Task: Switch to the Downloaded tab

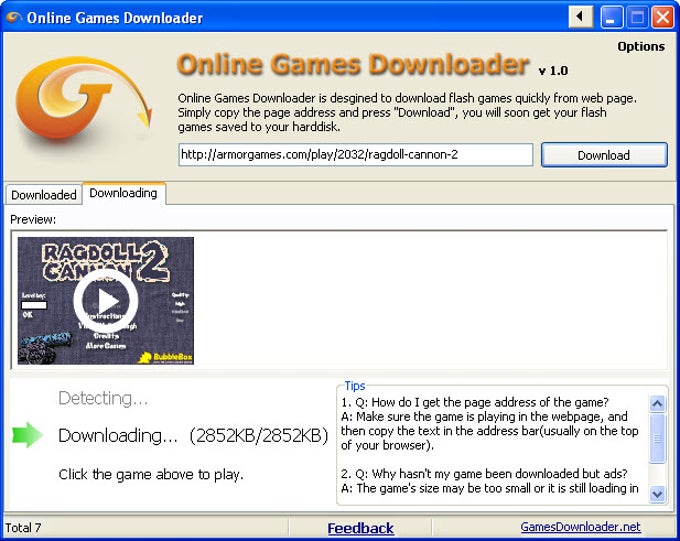Action: (x=44, y=195)
